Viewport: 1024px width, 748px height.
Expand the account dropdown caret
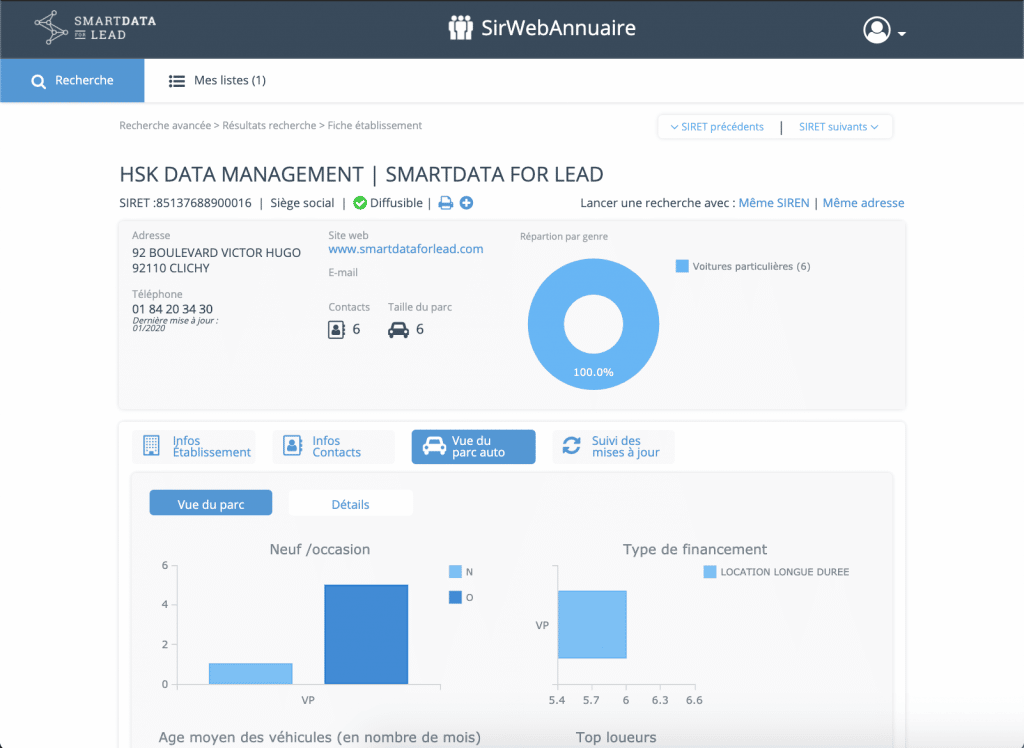(x=901, y=33)
